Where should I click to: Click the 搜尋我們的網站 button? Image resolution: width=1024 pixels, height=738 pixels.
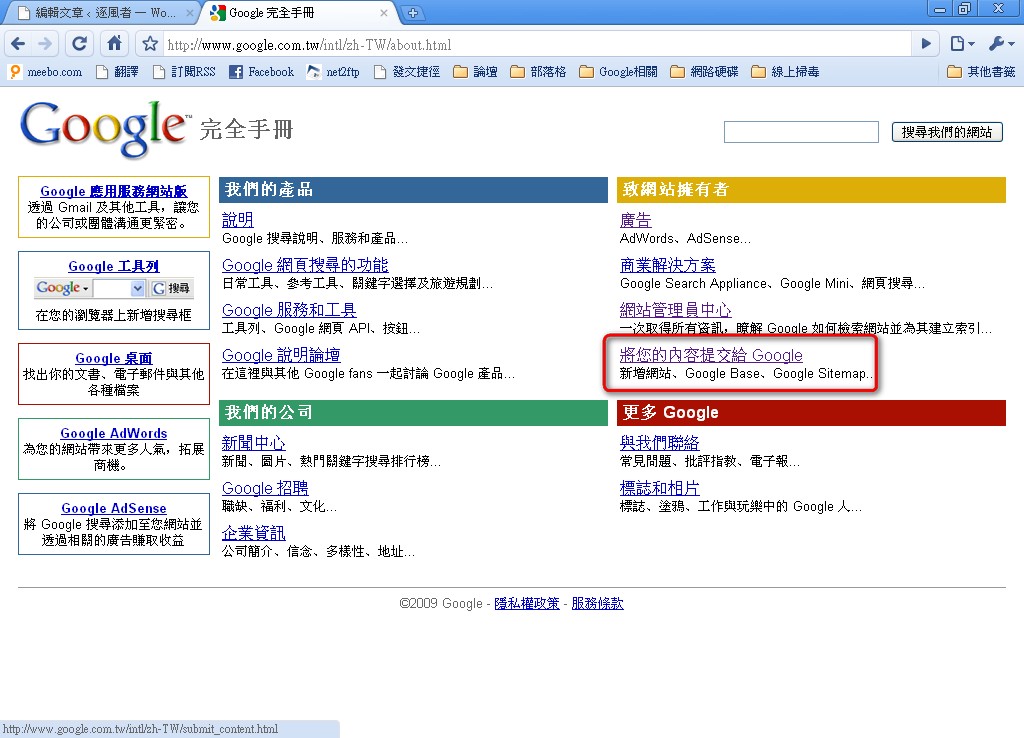click(947, 132)
